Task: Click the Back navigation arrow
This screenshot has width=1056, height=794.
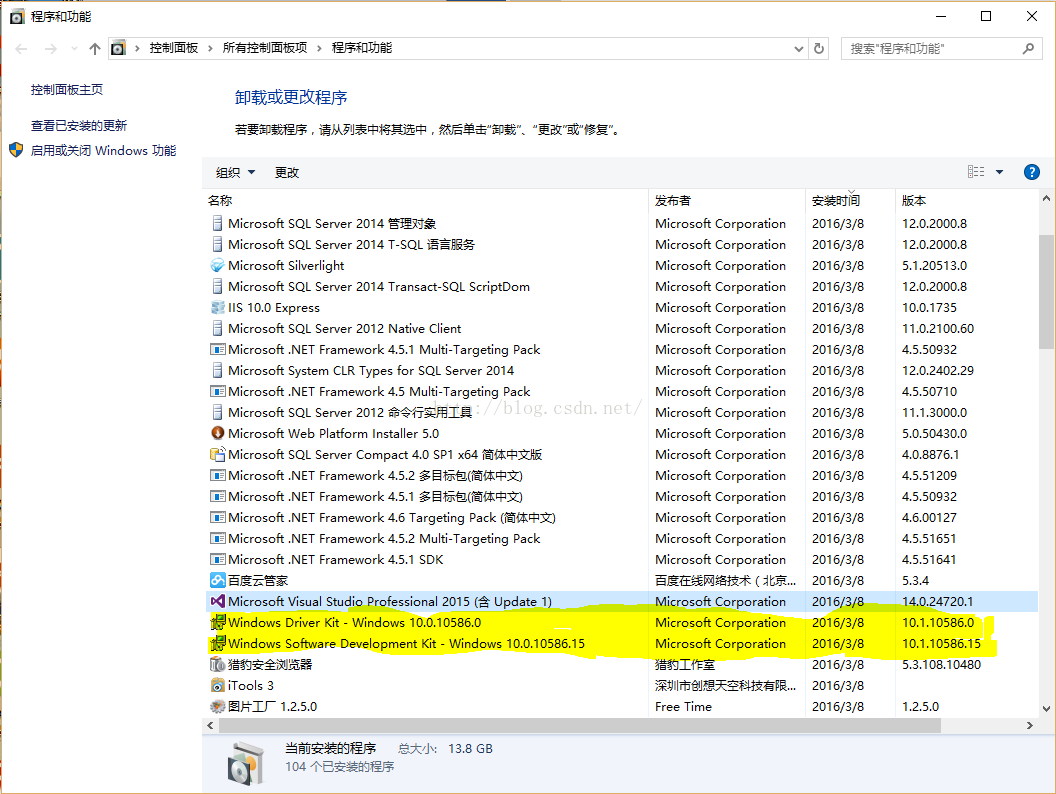Action: pyautogui.click(x=21, y=48)
